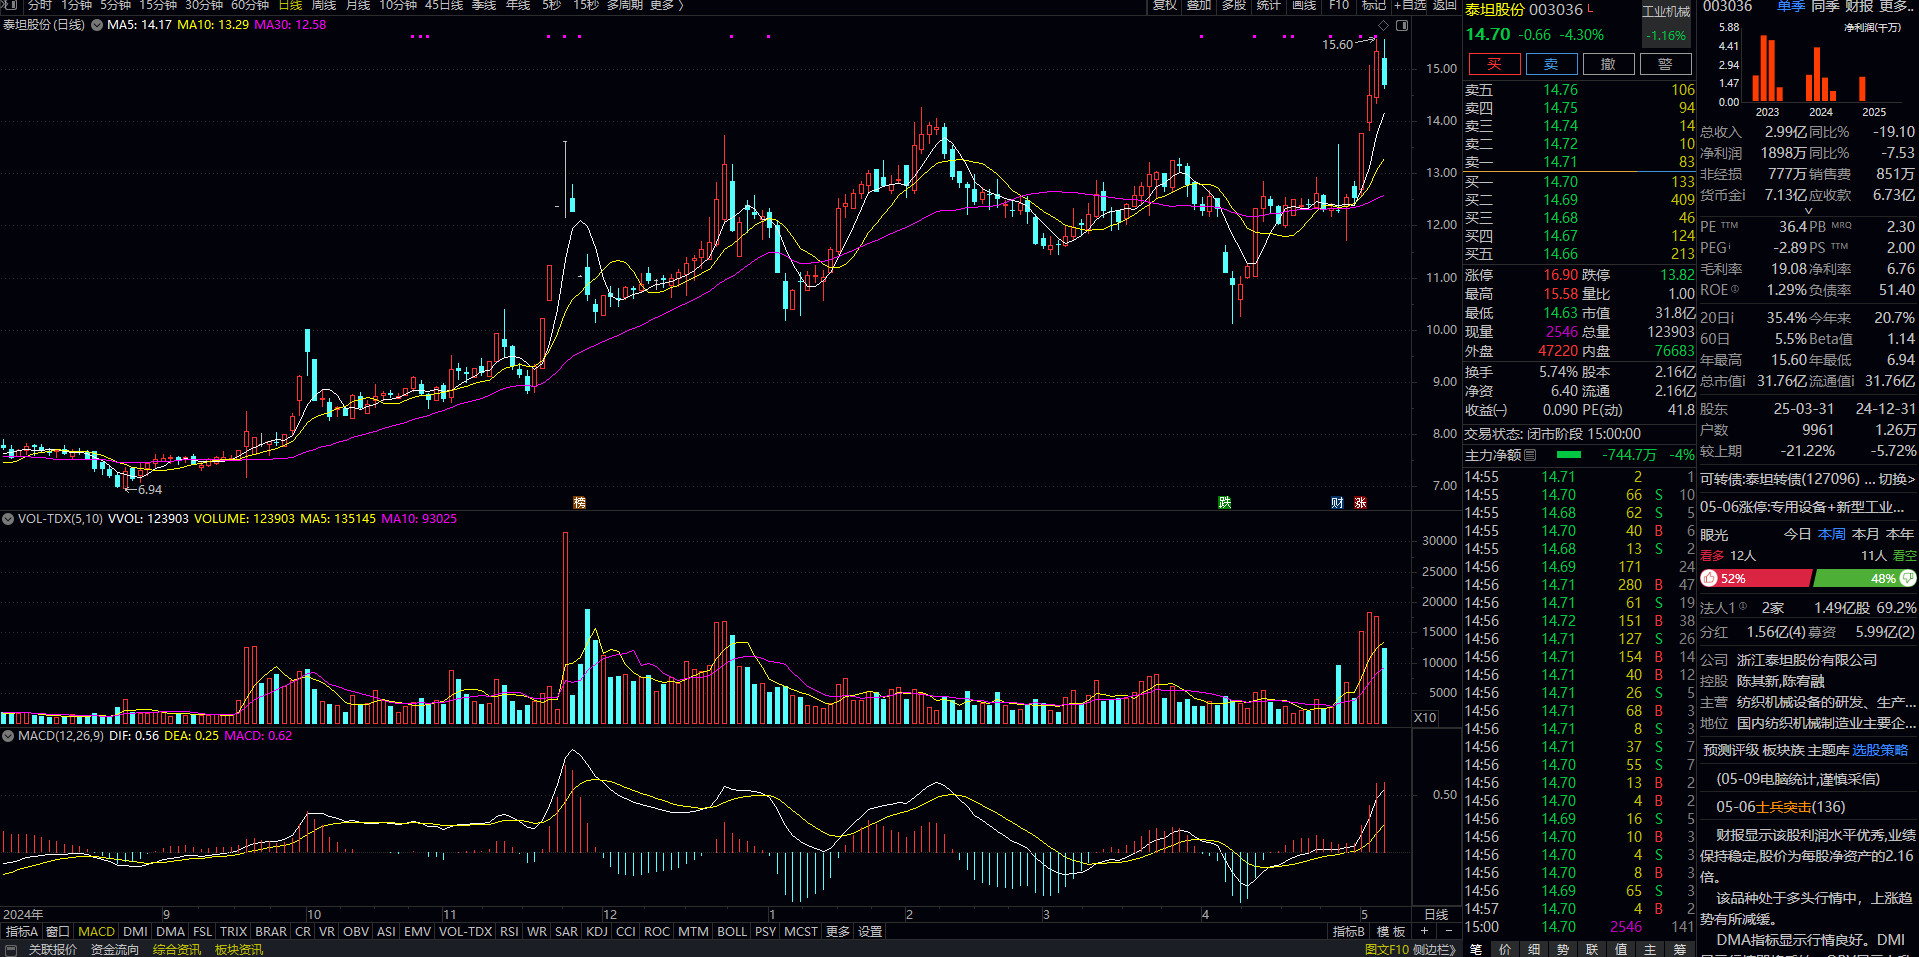
Task: Select the 日线 period tab
Action: (290, 5)
